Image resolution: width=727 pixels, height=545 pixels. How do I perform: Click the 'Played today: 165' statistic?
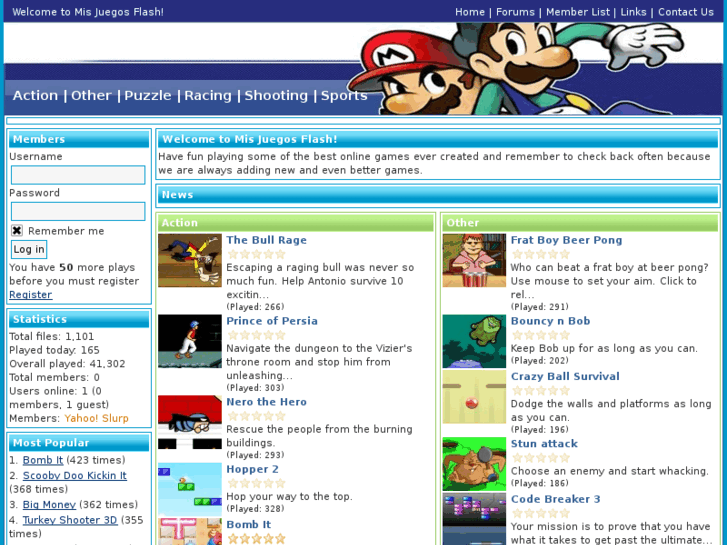pos(54,350)
